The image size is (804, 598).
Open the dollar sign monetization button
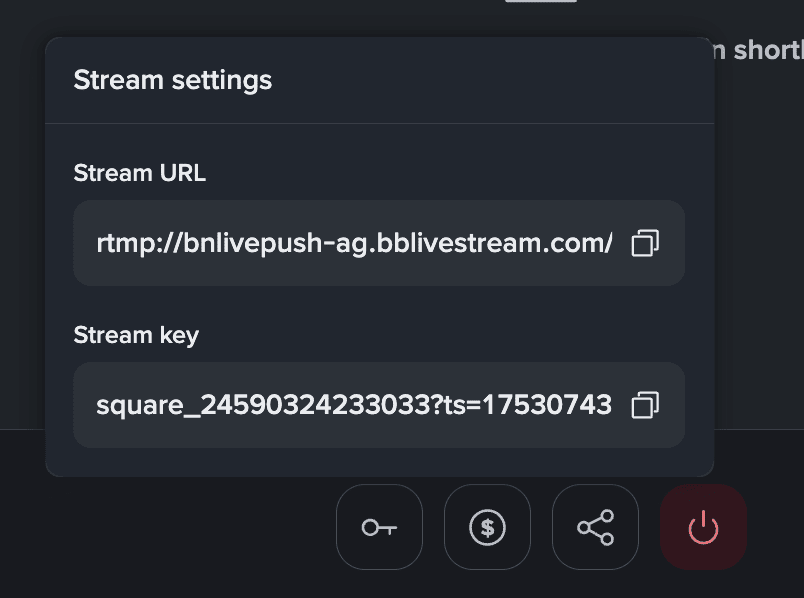[x=487, y=527]
